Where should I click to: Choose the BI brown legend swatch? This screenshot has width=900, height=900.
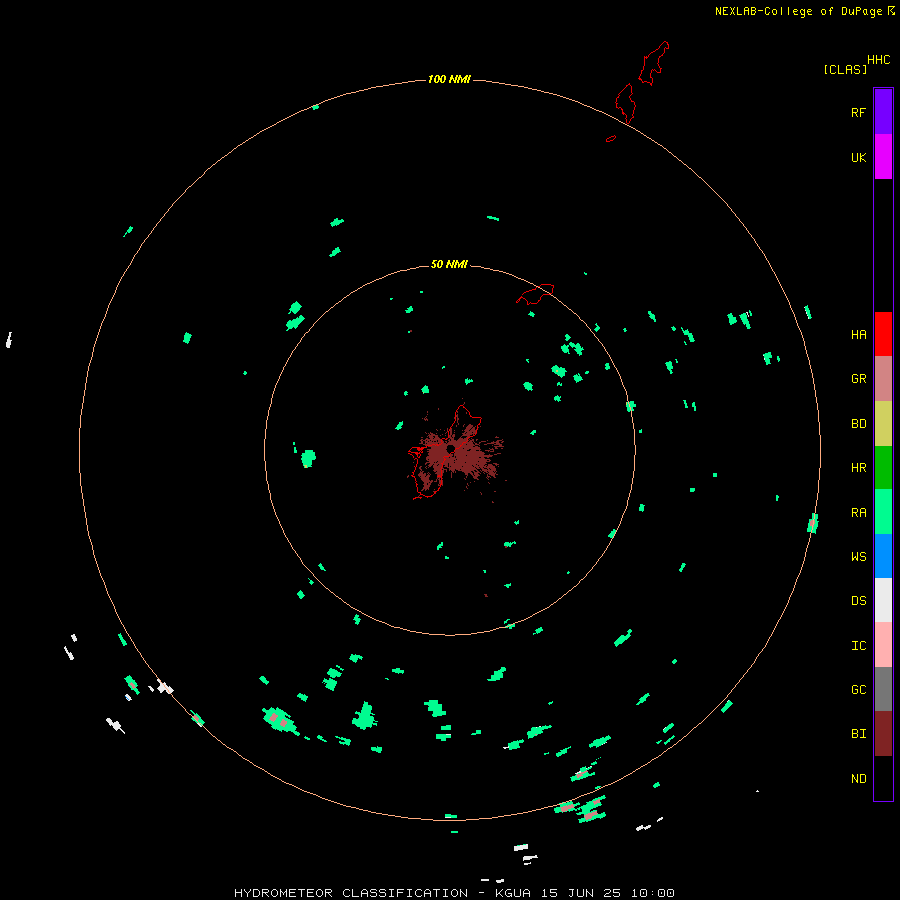[883, 734]
